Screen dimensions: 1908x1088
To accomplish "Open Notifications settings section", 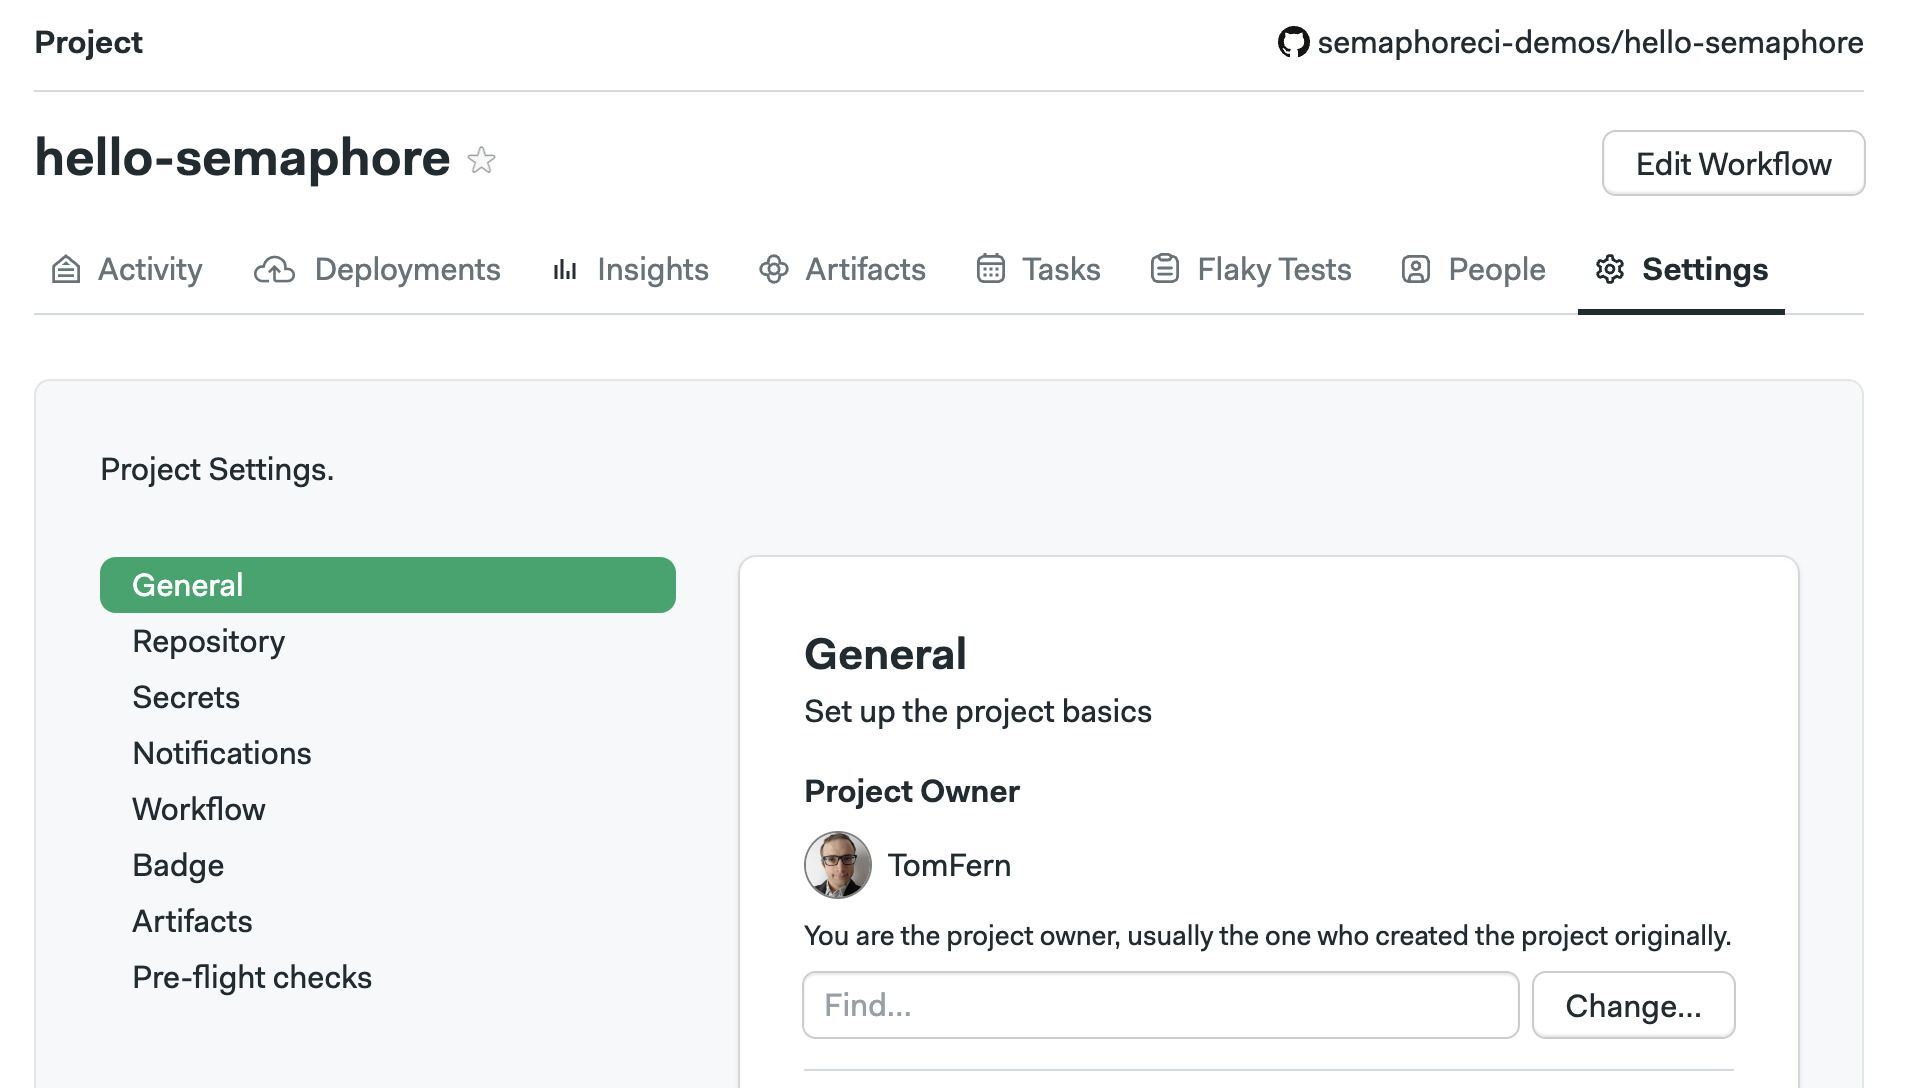I will point(222,753).
